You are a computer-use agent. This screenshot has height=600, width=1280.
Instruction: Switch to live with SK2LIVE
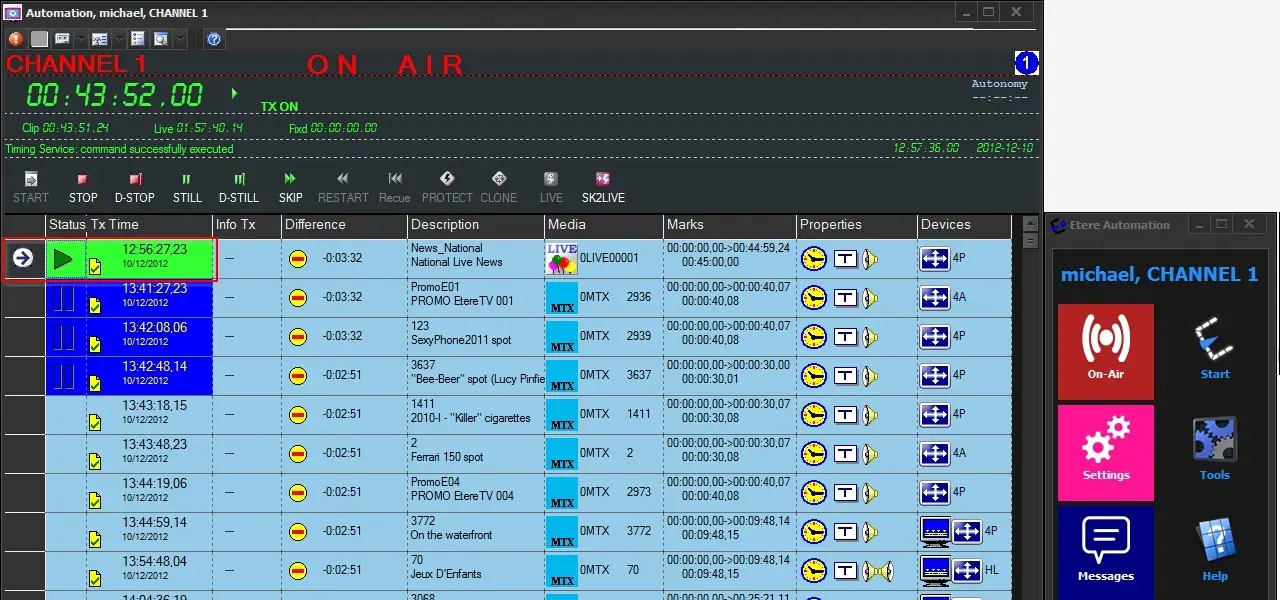point(602,186)
